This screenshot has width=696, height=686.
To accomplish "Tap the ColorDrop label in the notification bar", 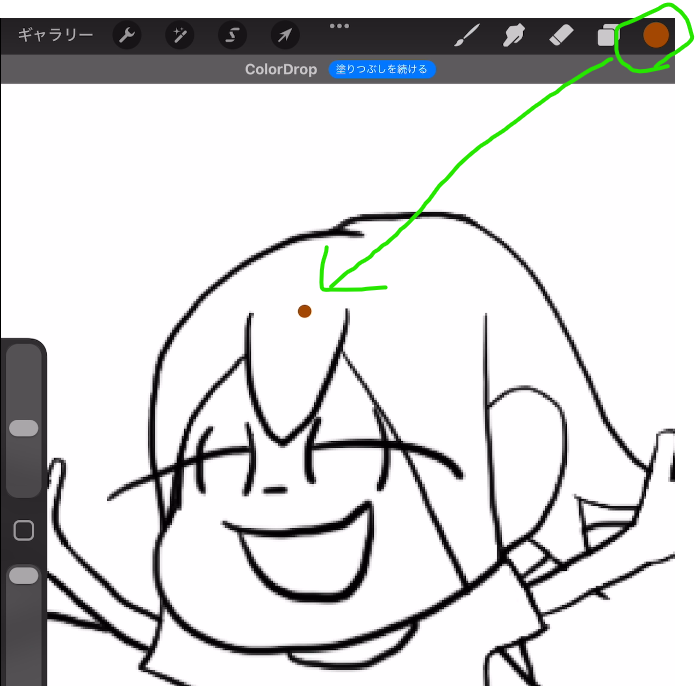I will coord(281,70).
